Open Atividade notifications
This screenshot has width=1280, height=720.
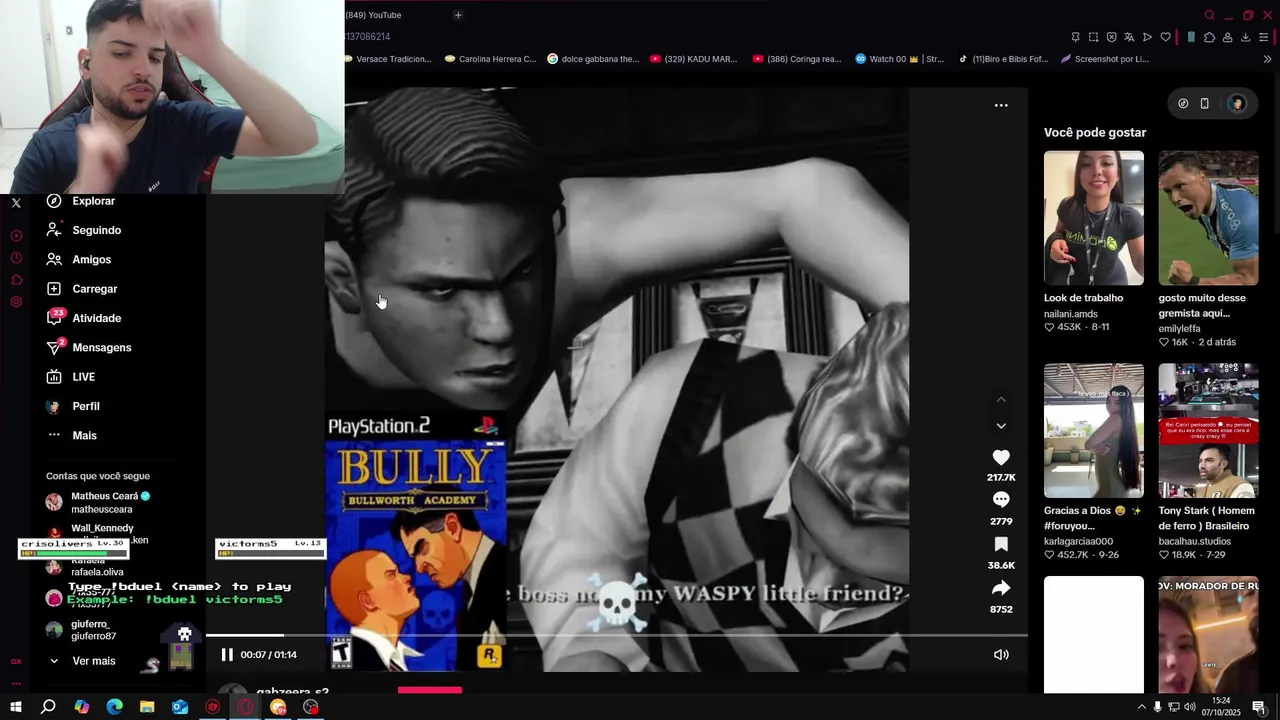point(84,318)
